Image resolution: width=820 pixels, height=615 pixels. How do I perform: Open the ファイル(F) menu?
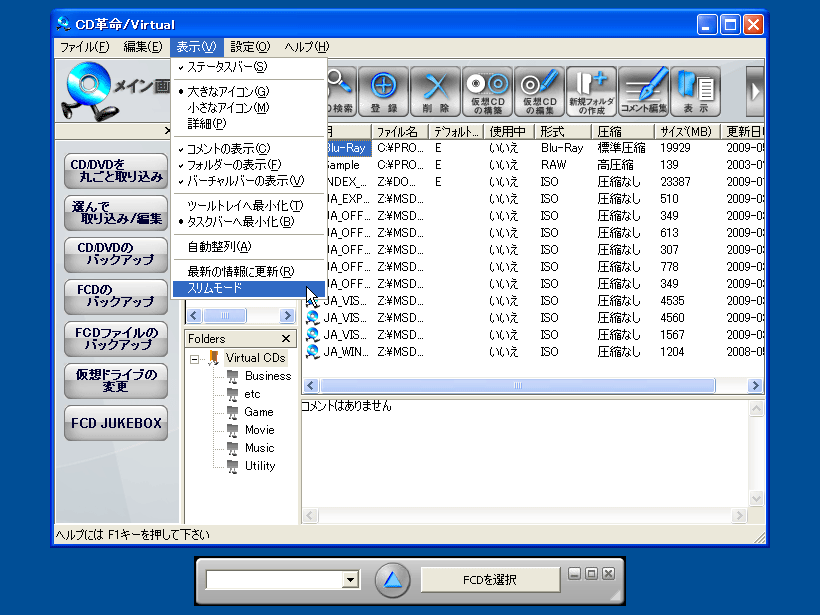click(85, 47)
